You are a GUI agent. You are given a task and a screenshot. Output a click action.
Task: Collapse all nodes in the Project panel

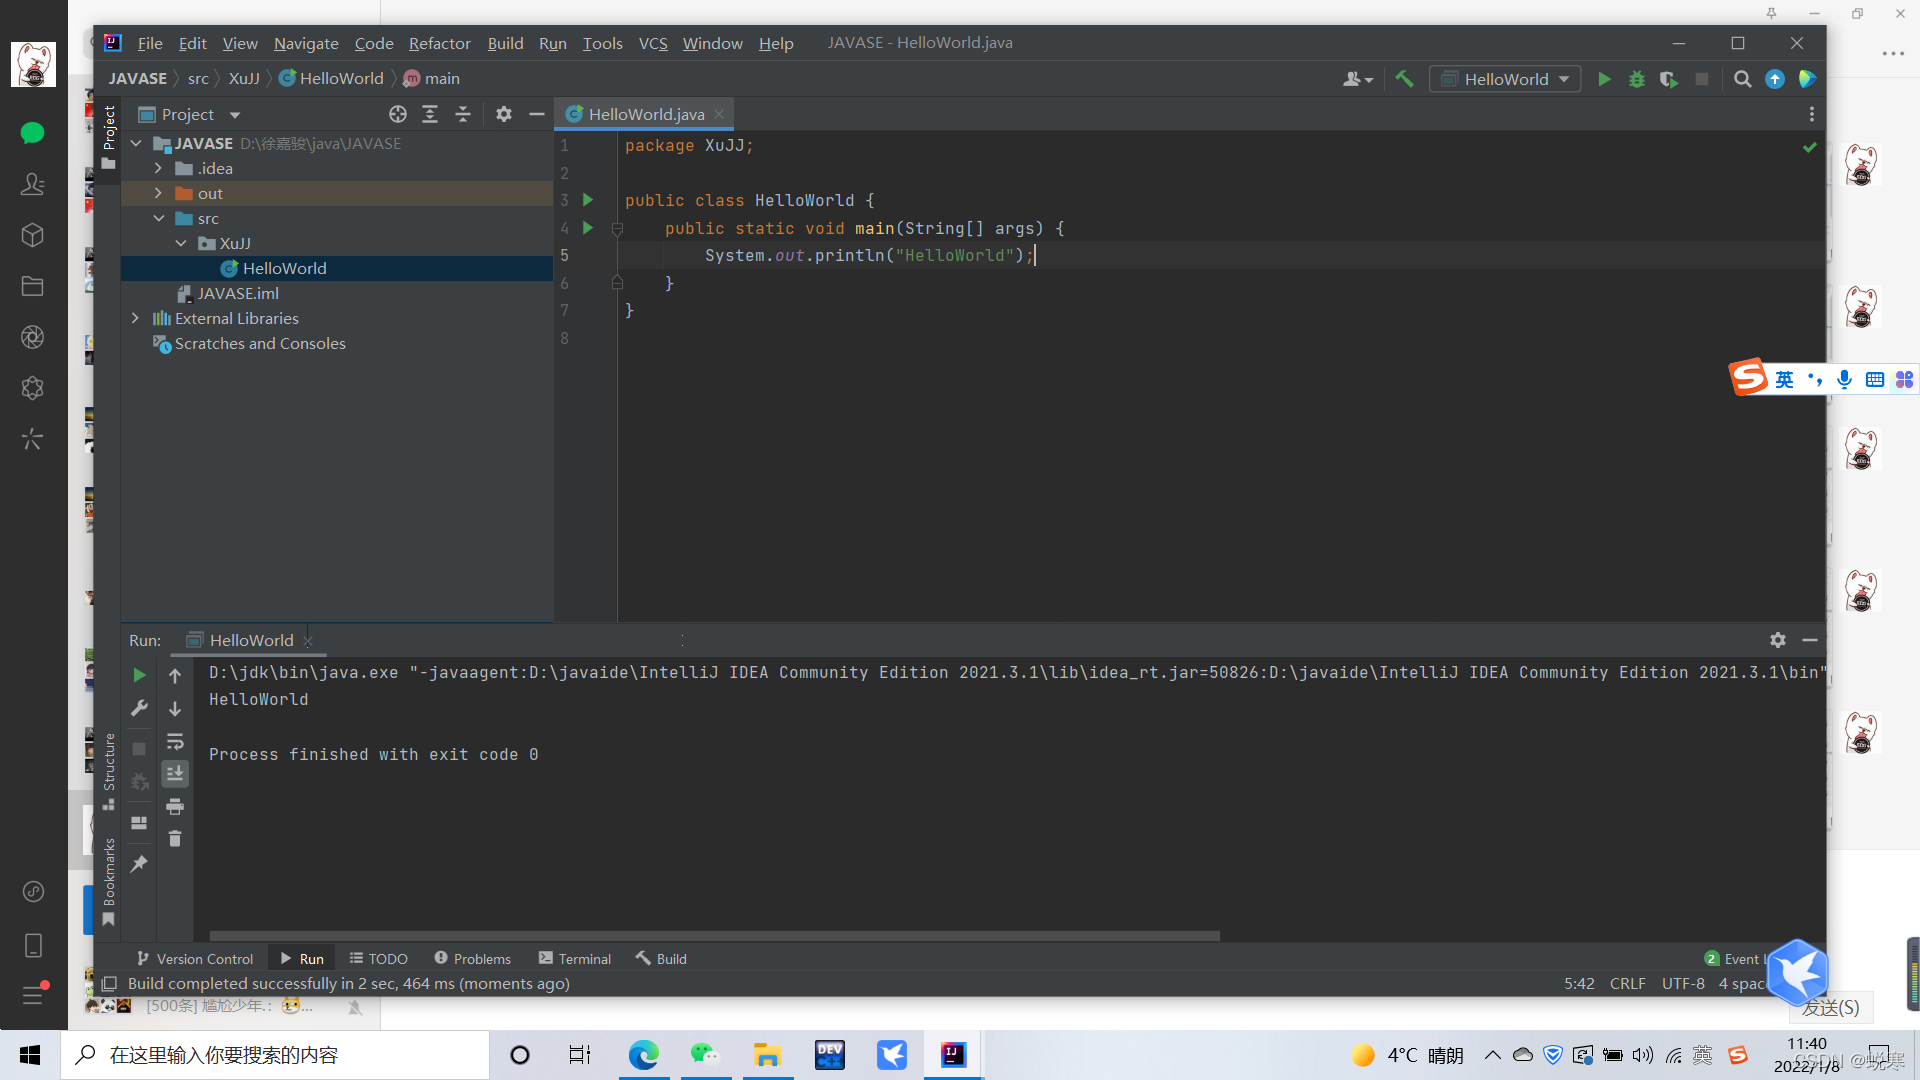463,114
